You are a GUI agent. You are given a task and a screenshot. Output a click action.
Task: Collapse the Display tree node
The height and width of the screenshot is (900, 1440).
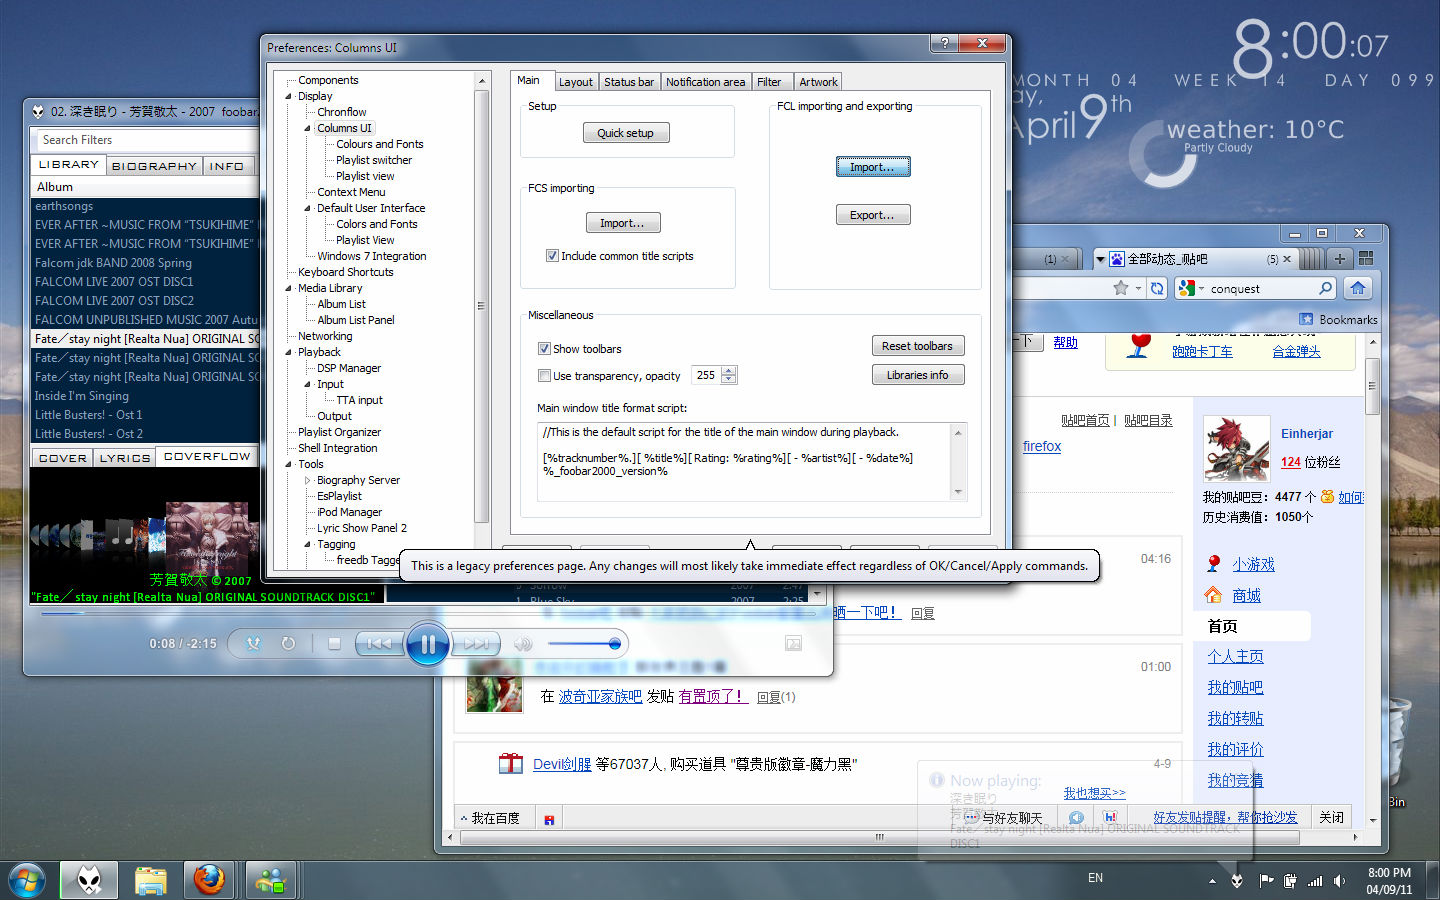pos(289,97)
